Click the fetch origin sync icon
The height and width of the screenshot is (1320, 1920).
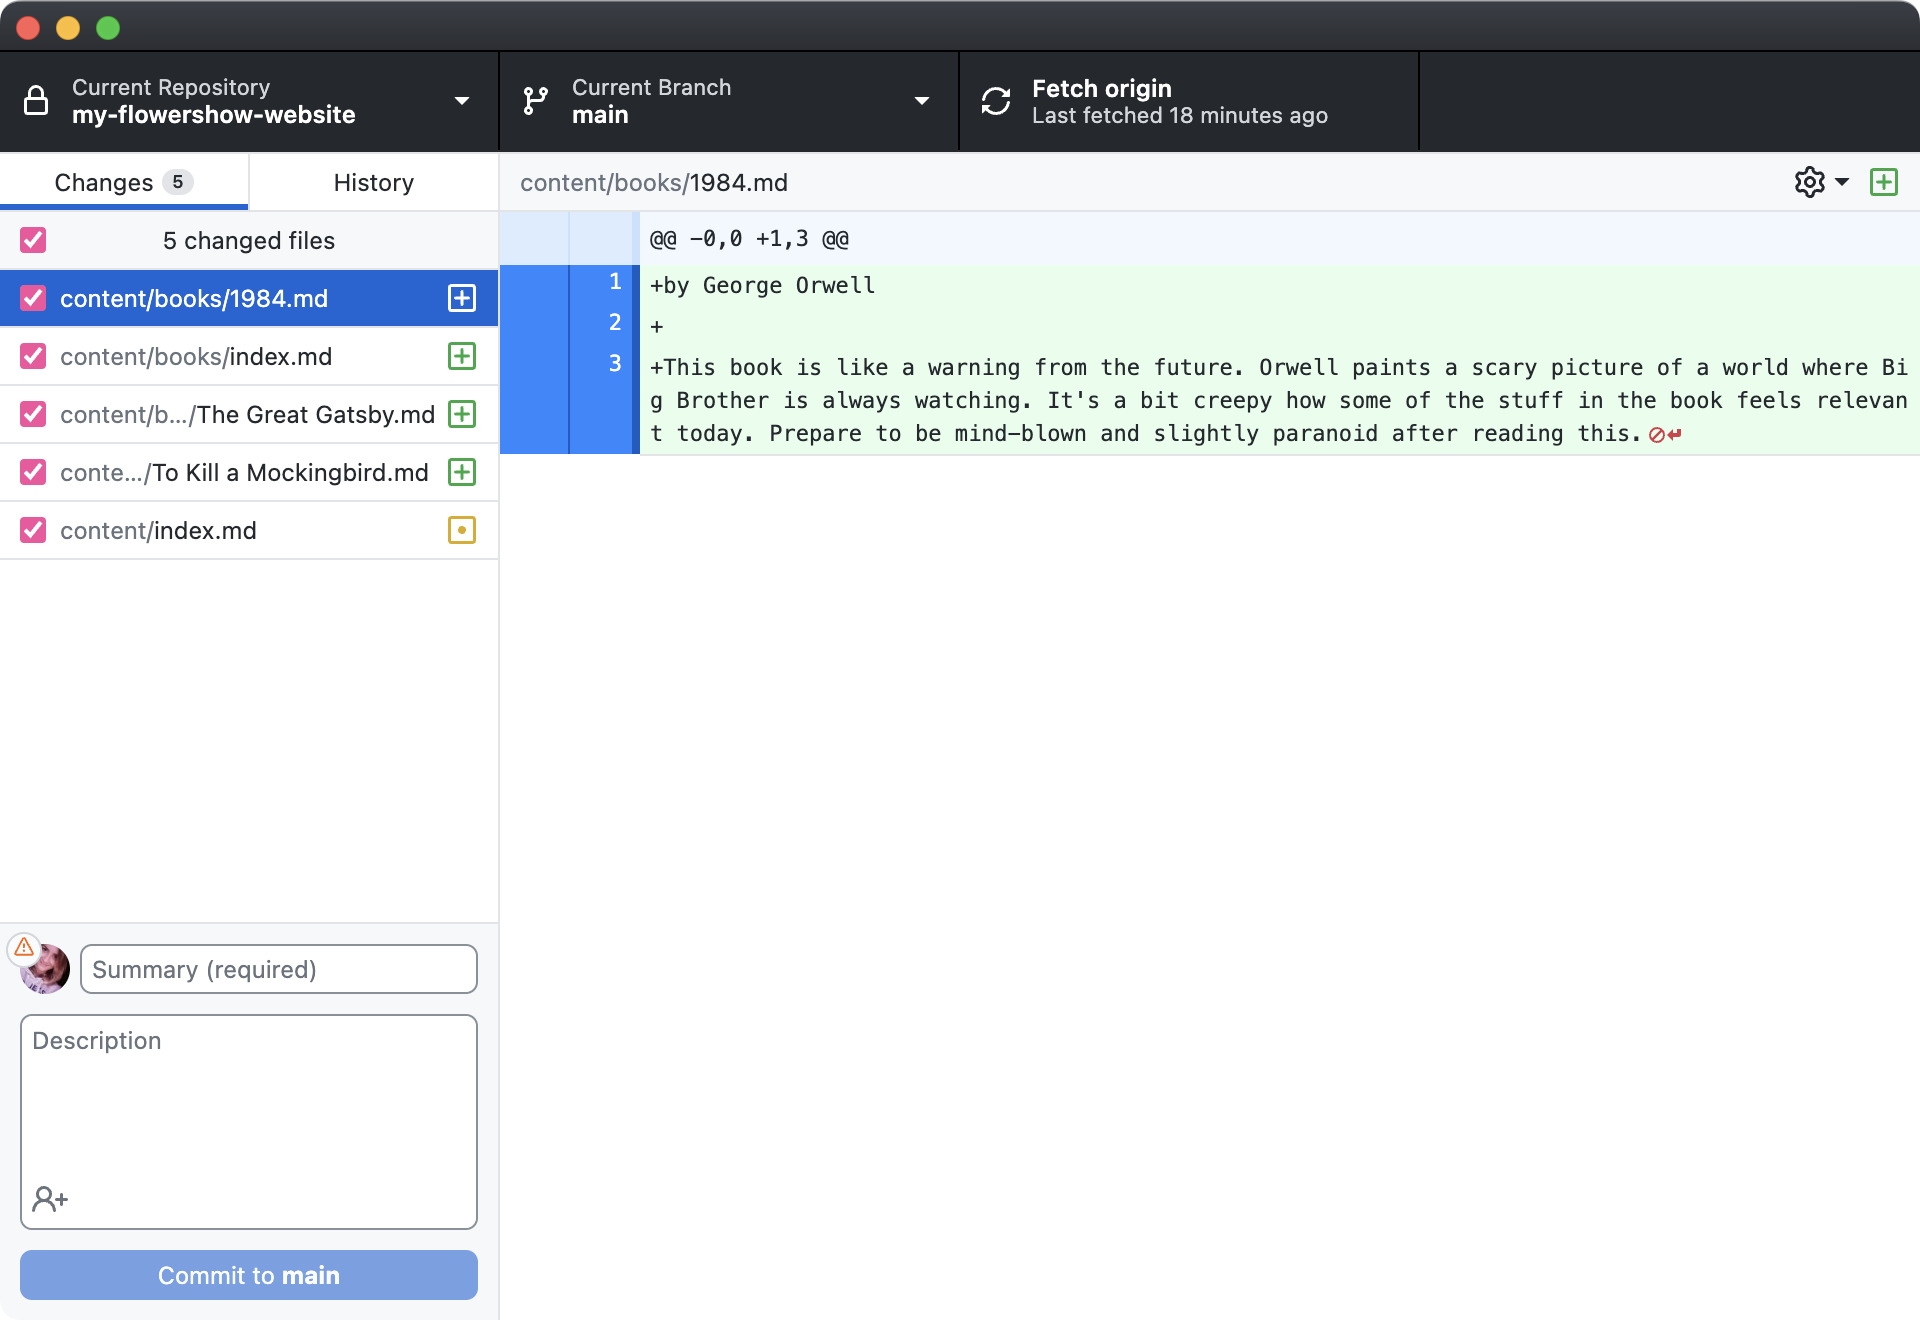pos(996,101)
